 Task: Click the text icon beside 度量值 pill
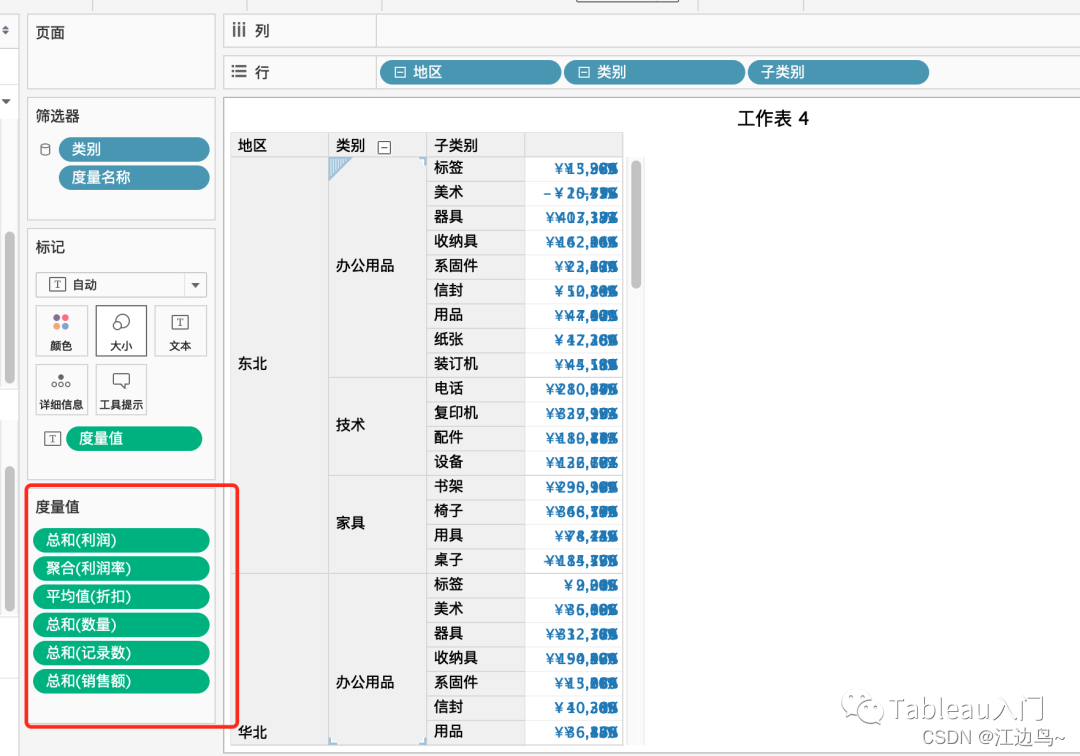(x=52, y=438)
